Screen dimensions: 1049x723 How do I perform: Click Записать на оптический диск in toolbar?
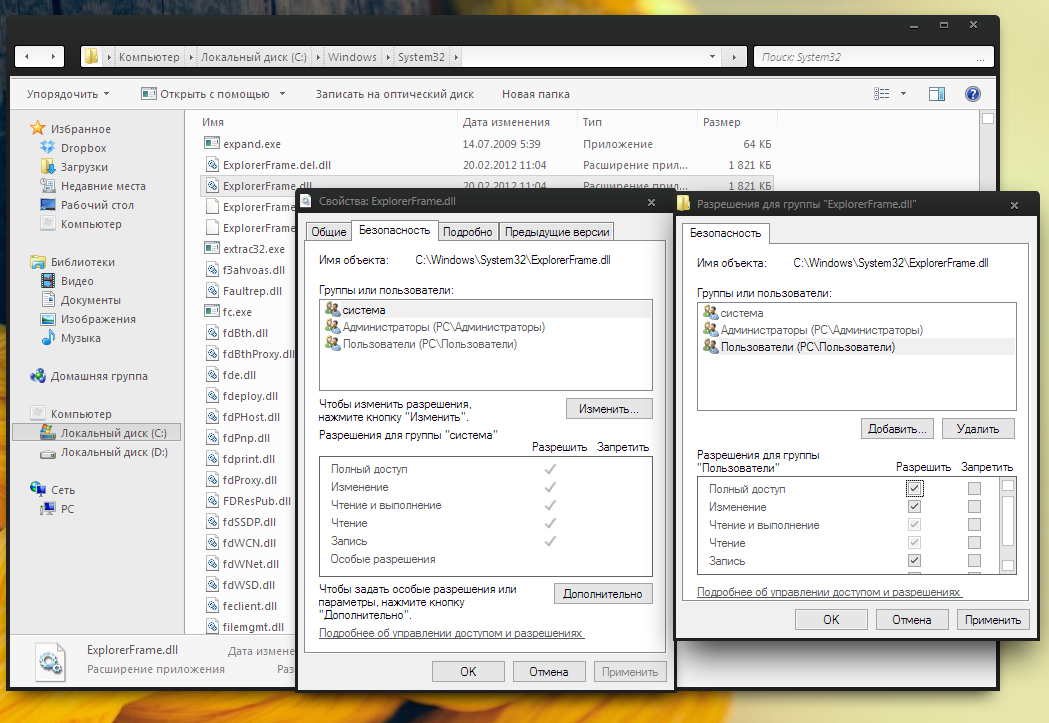point(395,94)
